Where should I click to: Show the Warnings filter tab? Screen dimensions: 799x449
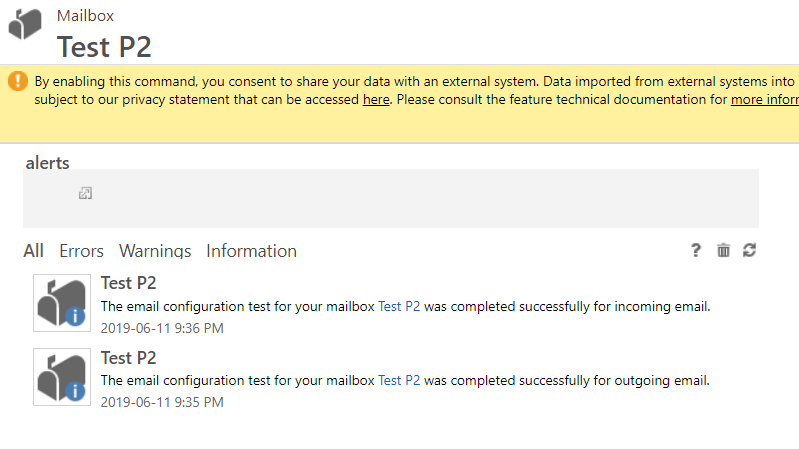coord(155,251)
